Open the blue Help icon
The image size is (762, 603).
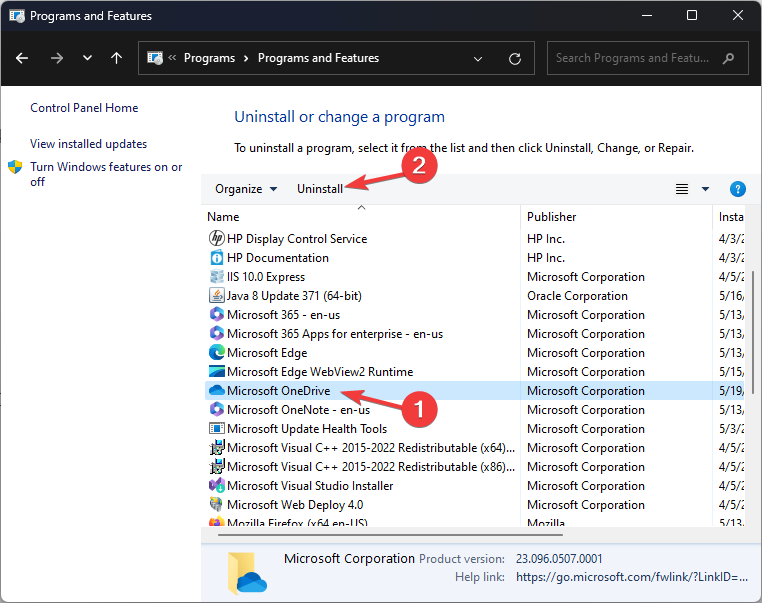pyautogui.click(x=737, y=189)
